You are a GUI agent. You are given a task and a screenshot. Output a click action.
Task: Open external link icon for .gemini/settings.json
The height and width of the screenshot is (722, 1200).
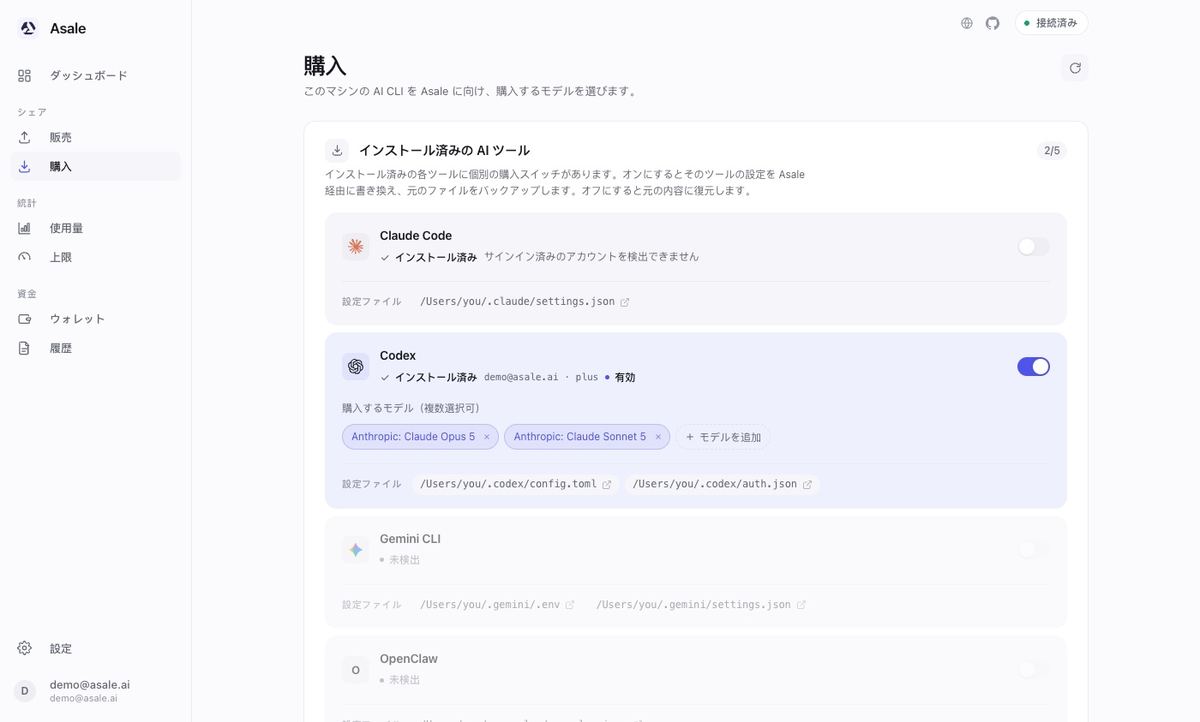pyautogui.click(x=801, y=605)
